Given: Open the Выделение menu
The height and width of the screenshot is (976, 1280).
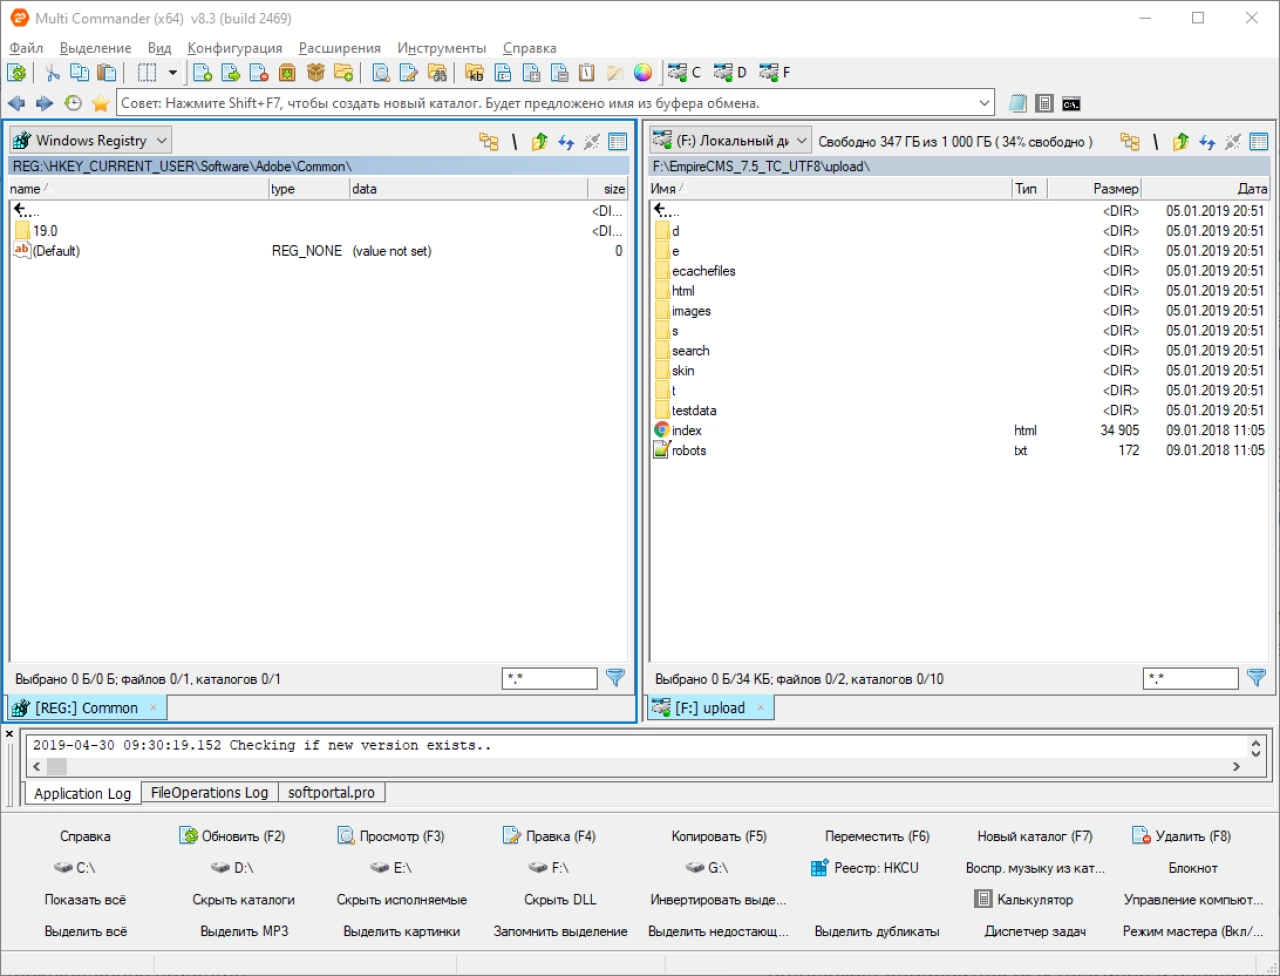Looking at the screenshot, I should click(x=95, y=48).
